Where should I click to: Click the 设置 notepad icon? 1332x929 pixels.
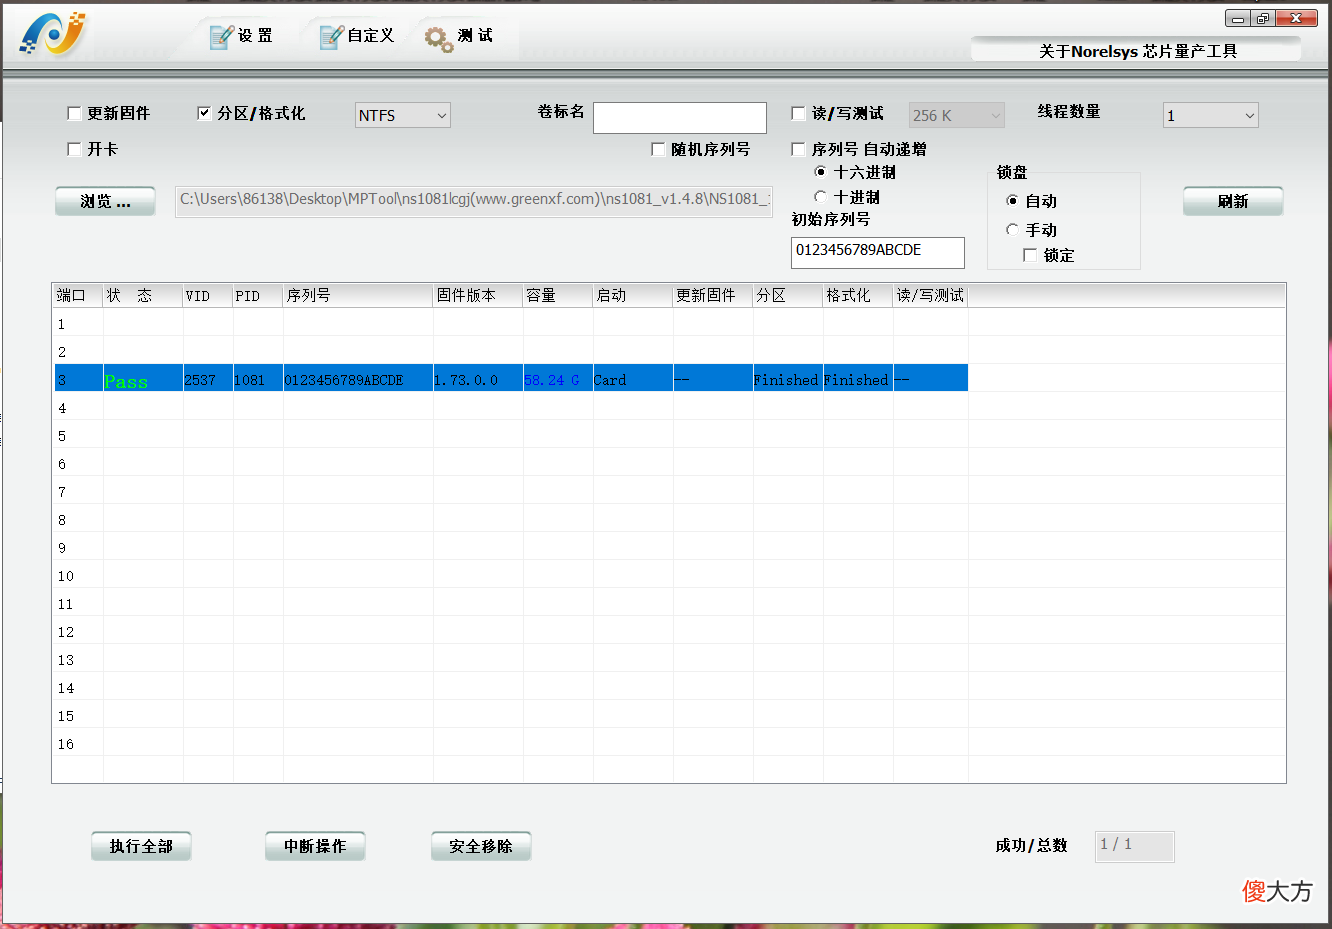(x=221, y=37)
